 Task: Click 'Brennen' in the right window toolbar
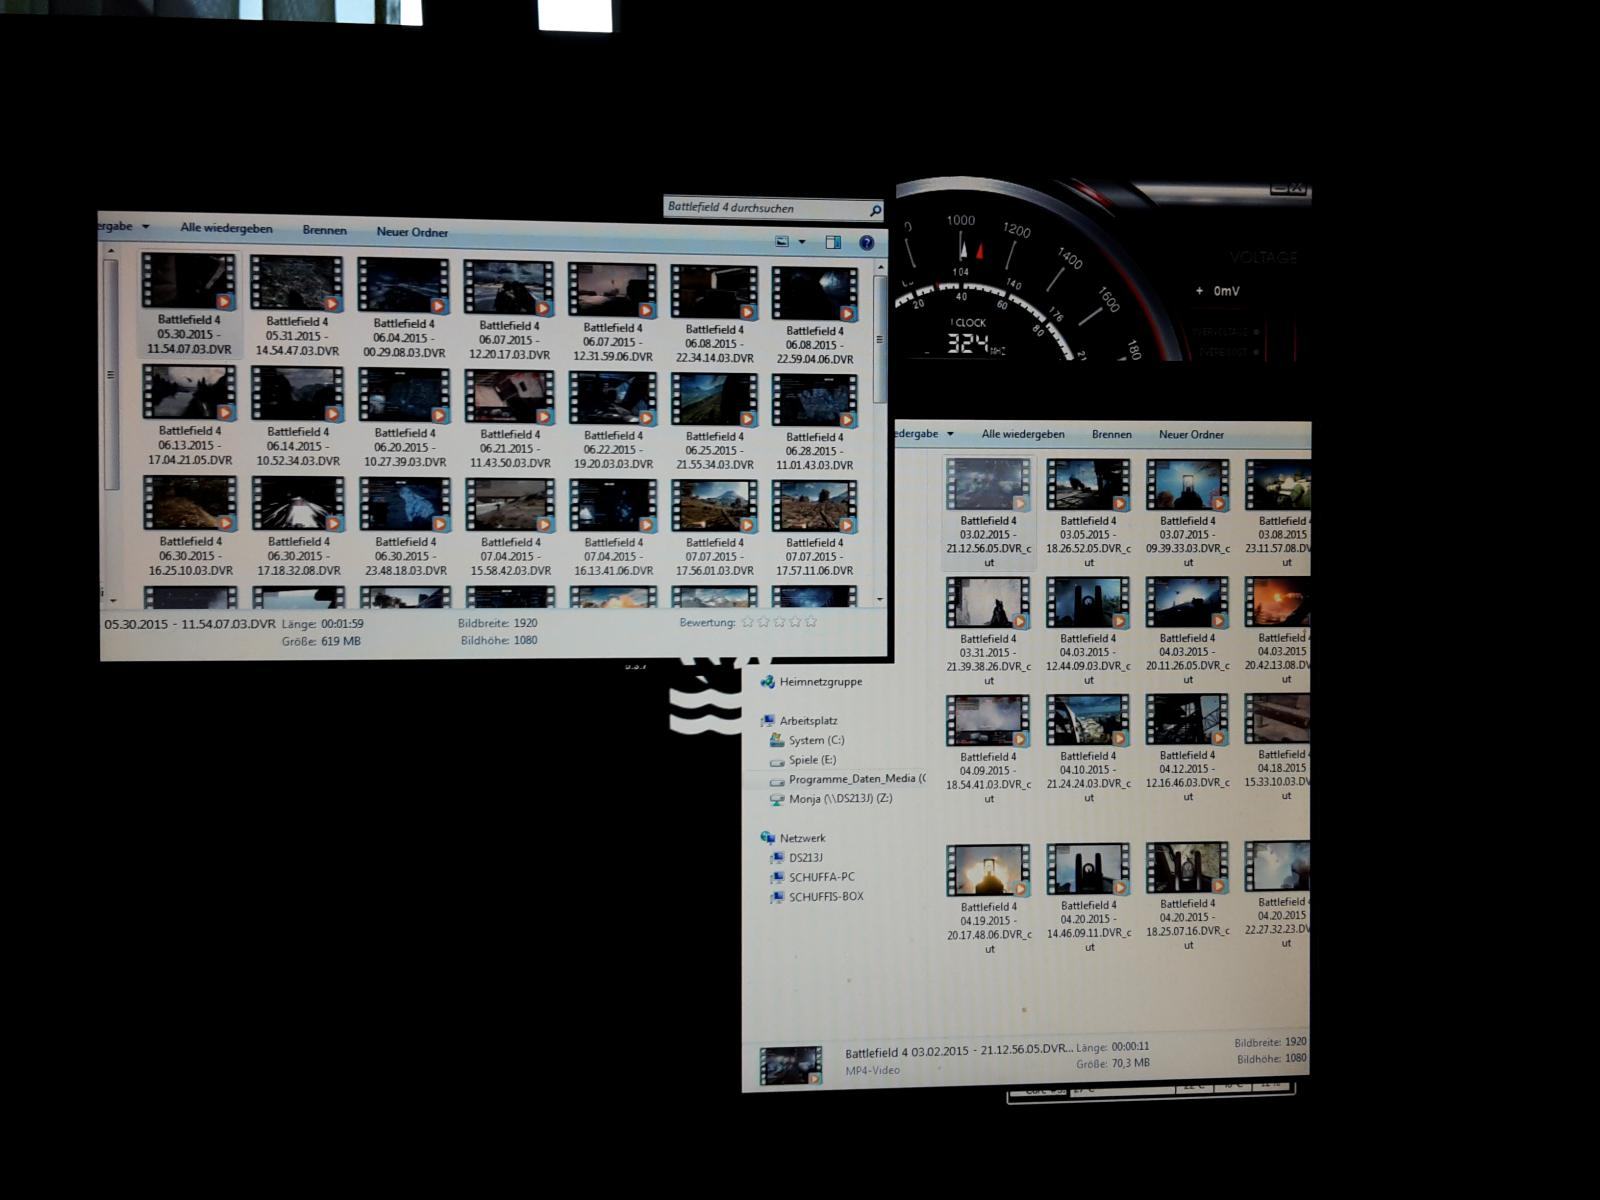pyautogui.click(x=1112, y=434)
